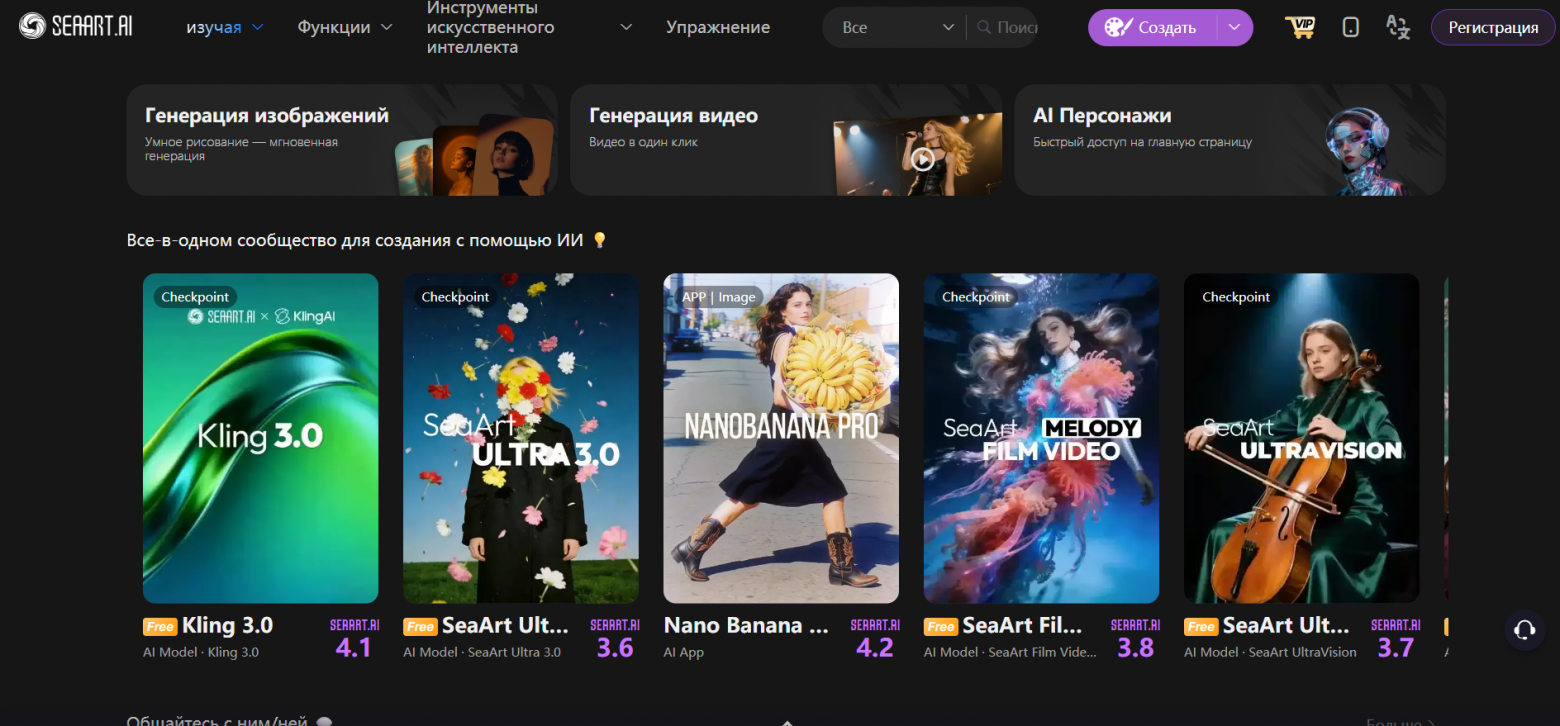Open the Kling 3.0 thumbnail
The width and height of the screenshot is (1560, 726).
coord(261,438)
